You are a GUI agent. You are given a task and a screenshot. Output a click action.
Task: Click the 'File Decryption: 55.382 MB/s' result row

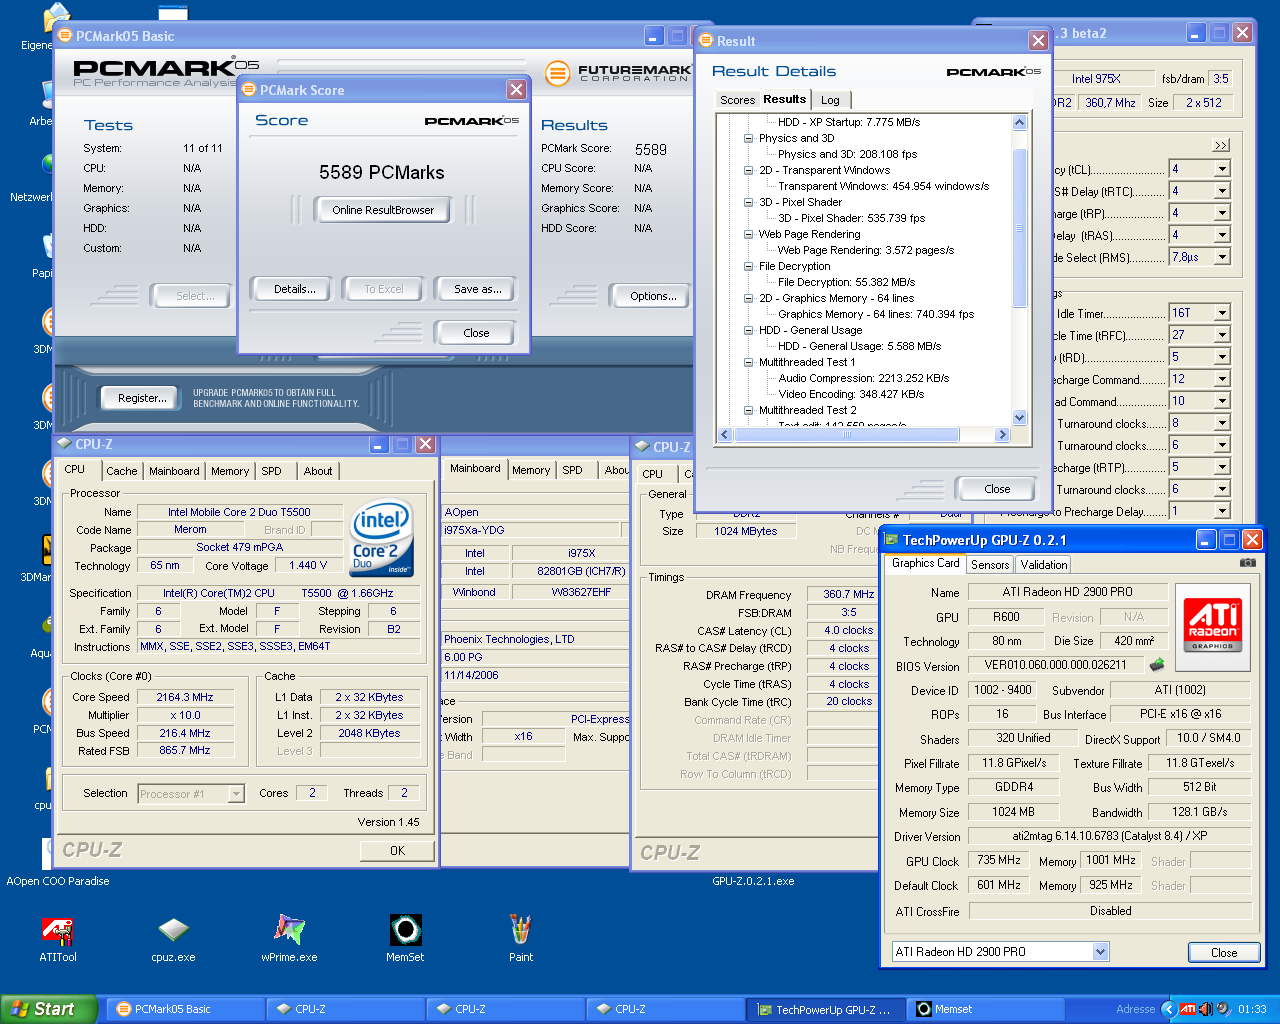click(846, 282)
